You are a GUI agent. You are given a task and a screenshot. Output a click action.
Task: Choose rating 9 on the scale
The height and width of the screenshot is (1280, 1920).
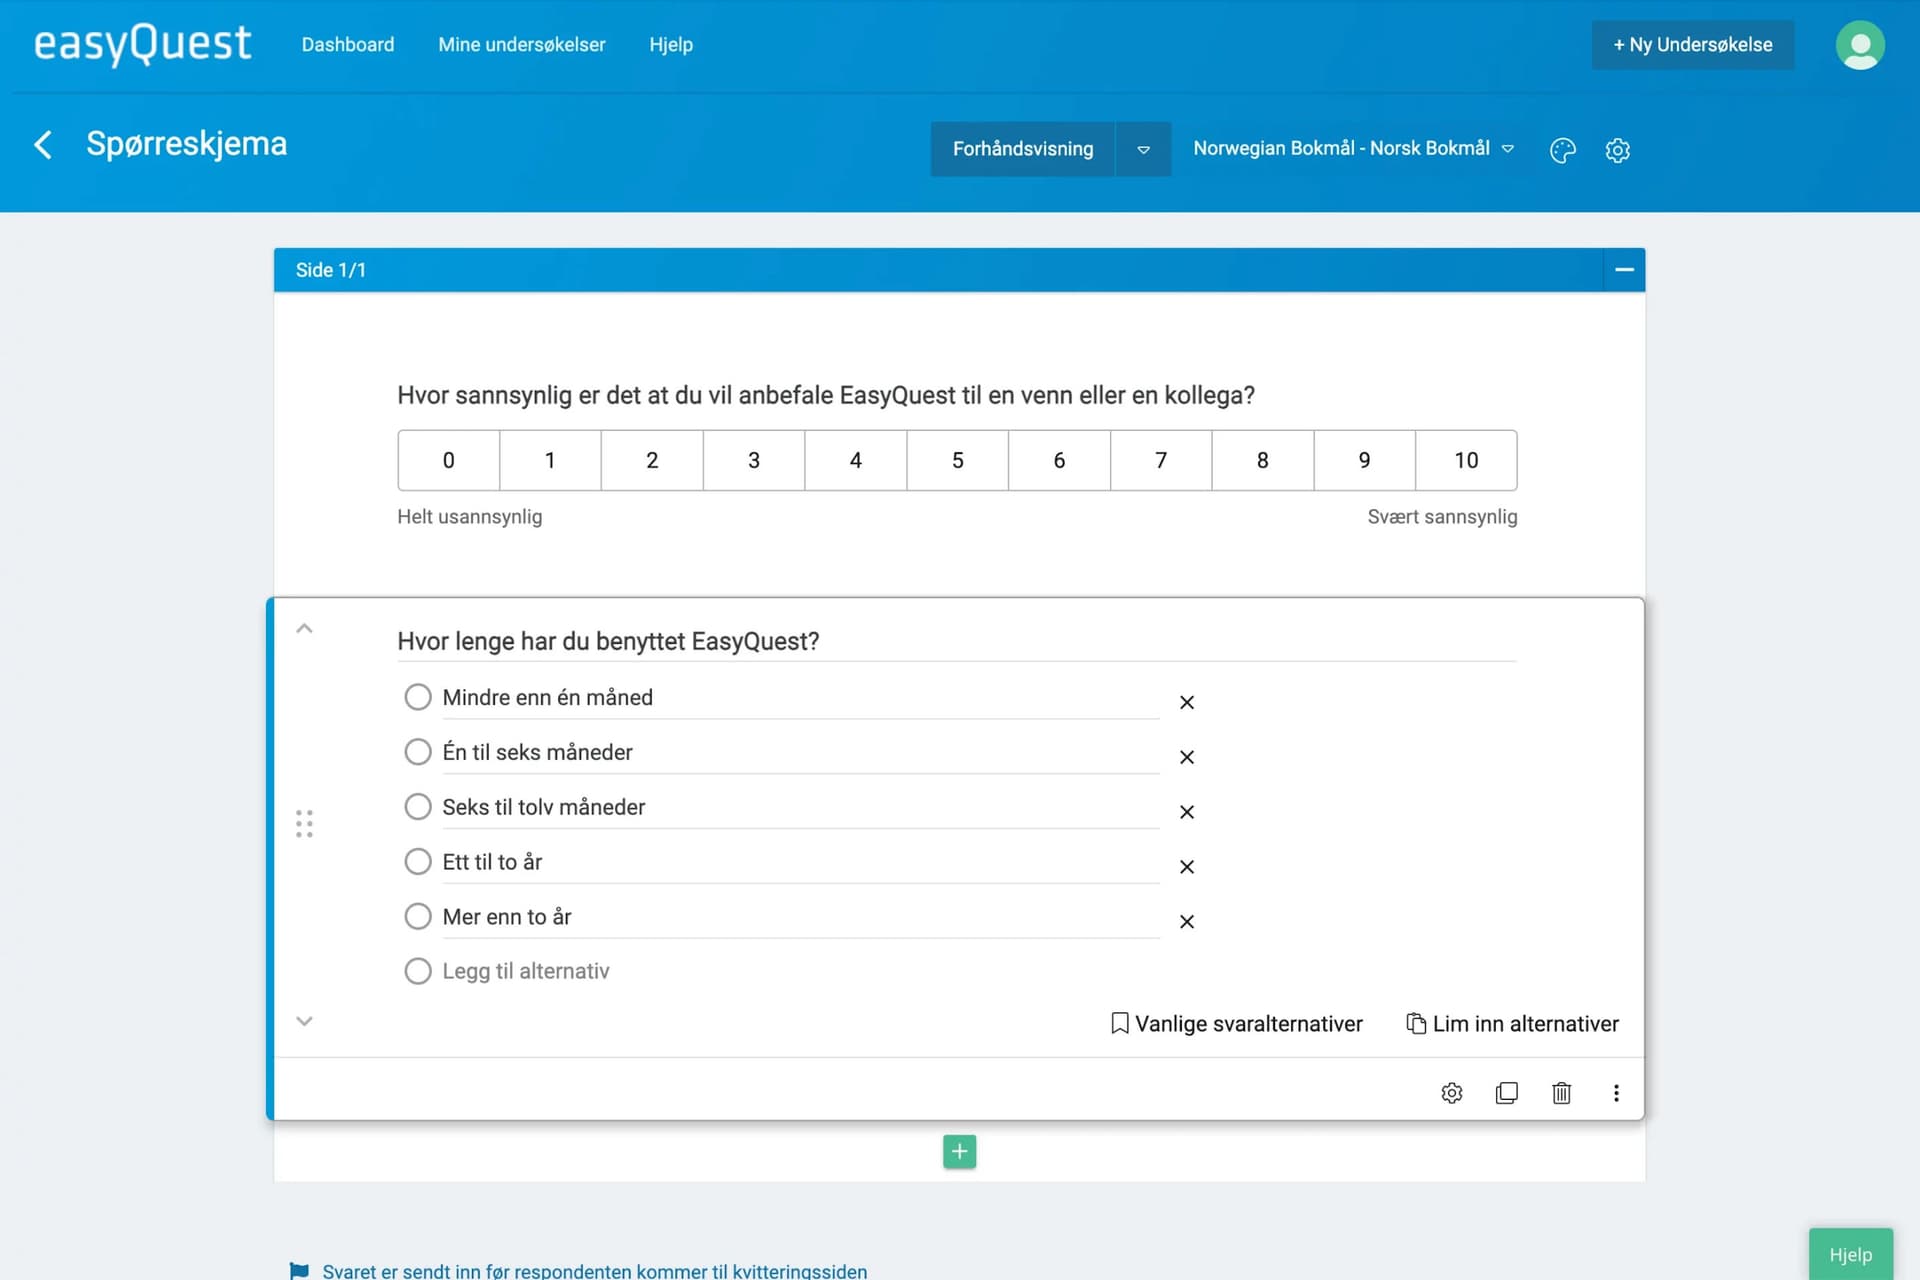point(1364,460)
